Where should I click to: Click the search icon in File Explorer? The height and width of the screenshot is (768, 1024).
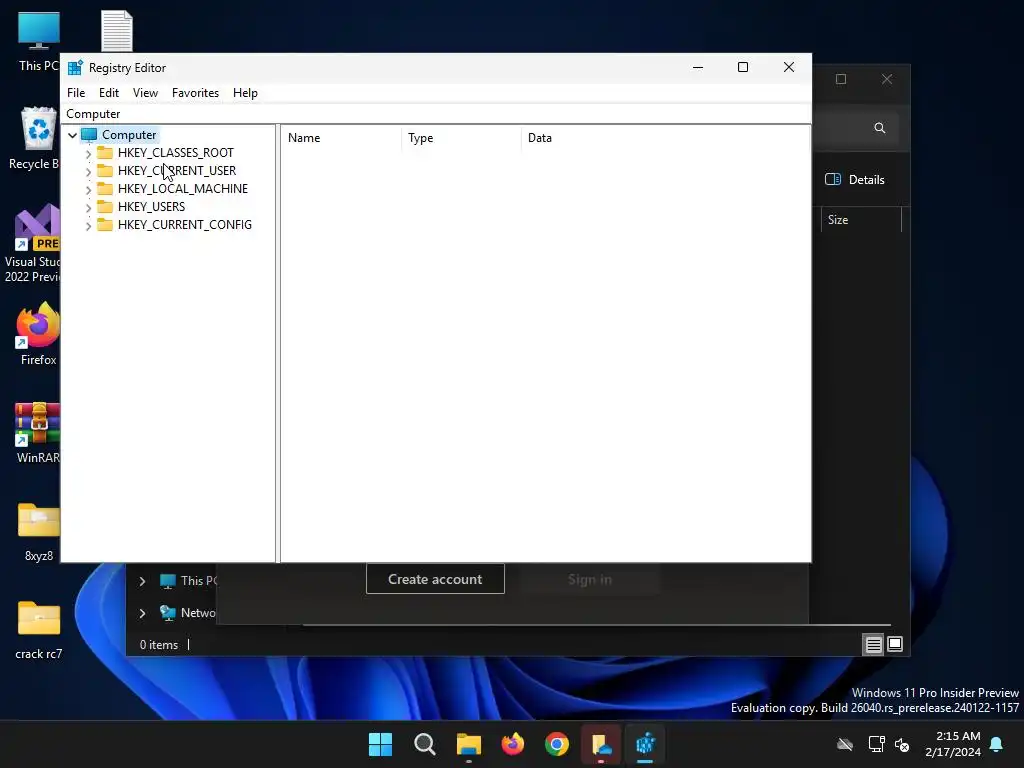(880, 128)
